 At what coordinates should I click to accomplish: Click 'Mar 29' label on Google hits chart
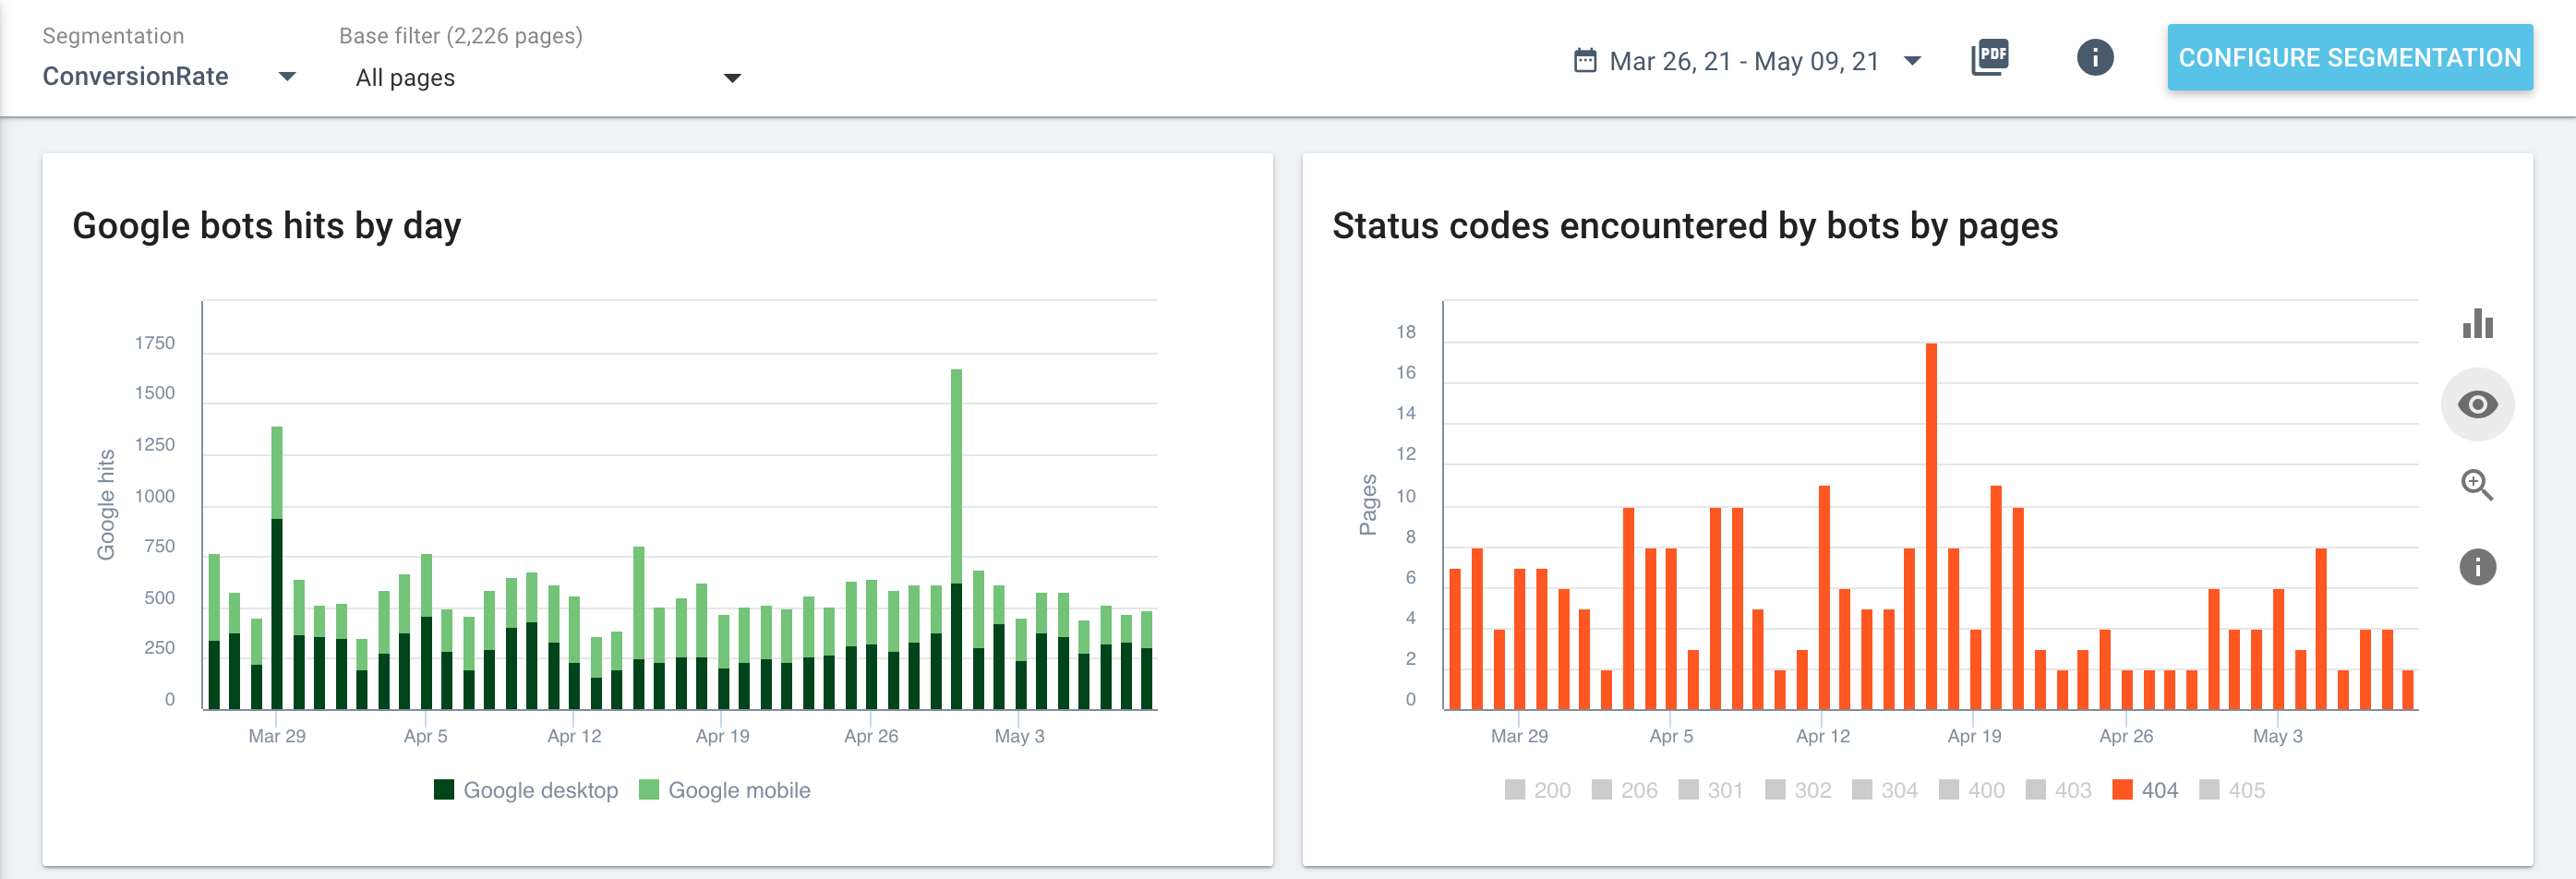277,736
